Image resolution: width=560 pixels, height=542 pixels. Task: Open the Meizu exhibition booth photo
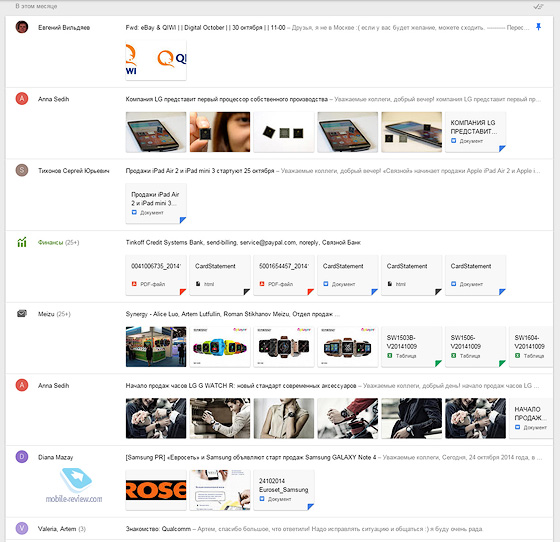(x=156, y=347)
